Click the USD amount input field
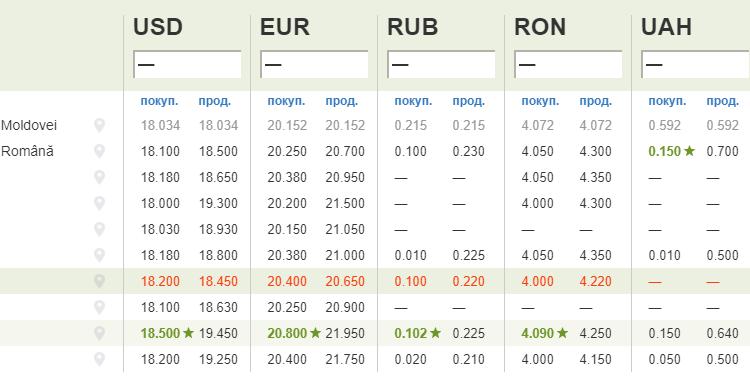750x384 pixels. tap(187, 64)
